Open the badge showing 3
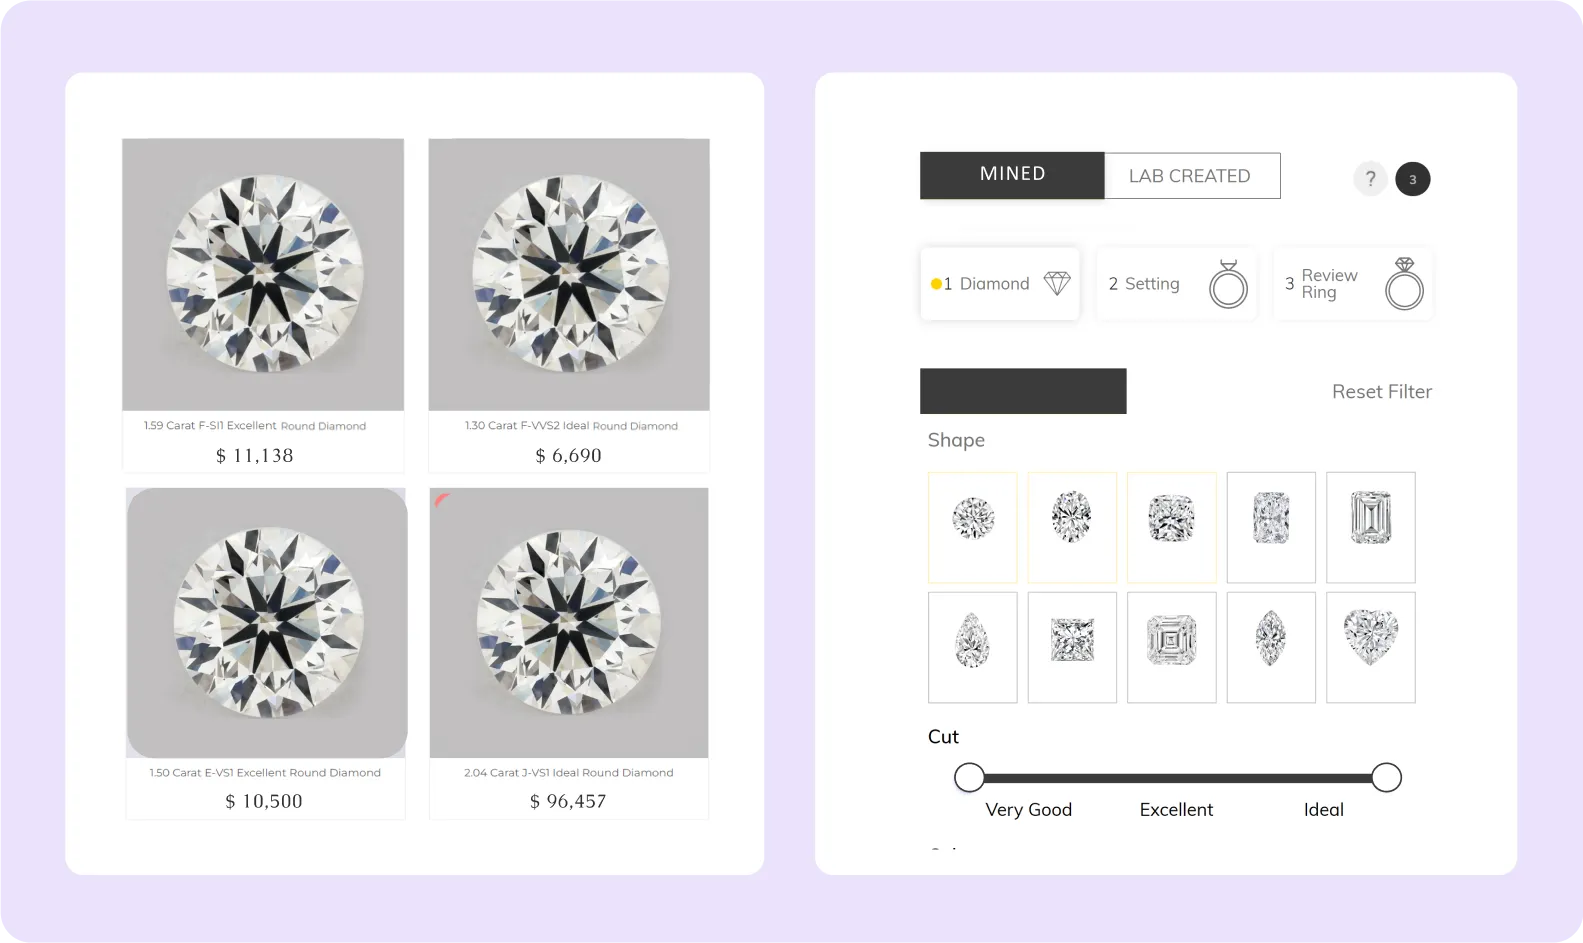Screen dimensions: 1583x943 point(1412,179)
